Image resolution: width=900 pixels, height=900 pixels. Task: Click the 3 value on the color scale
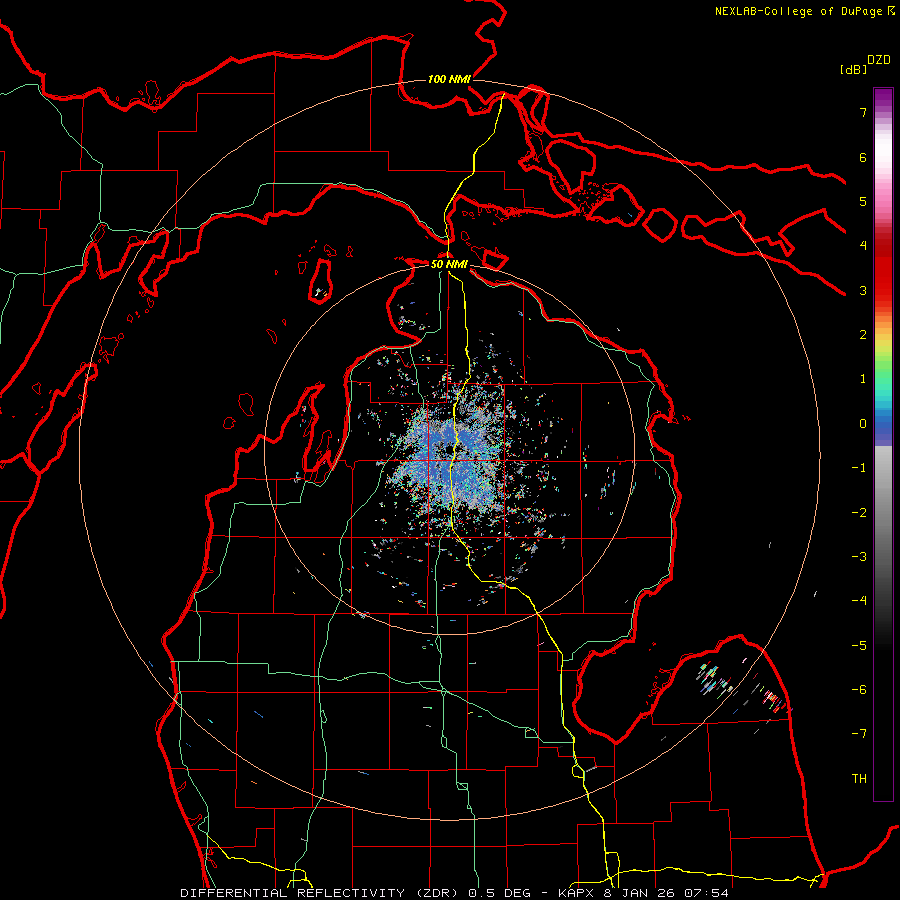[863, 290]
